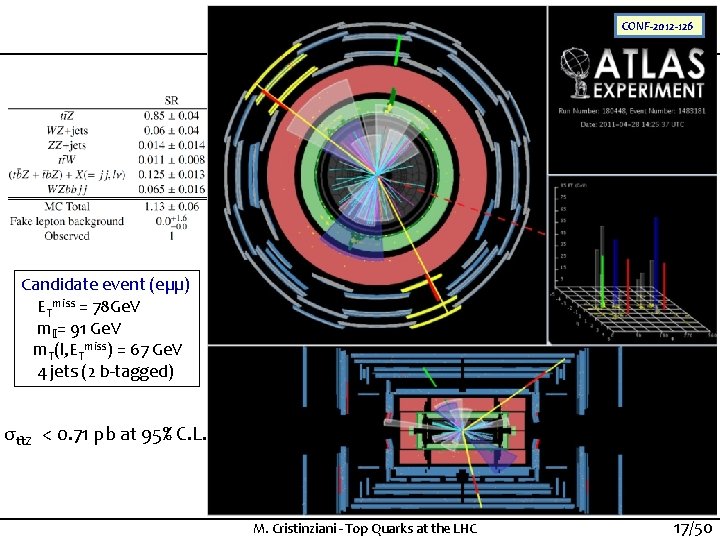
Task: Click the slide number 17/50
Action: coord(692,529)
